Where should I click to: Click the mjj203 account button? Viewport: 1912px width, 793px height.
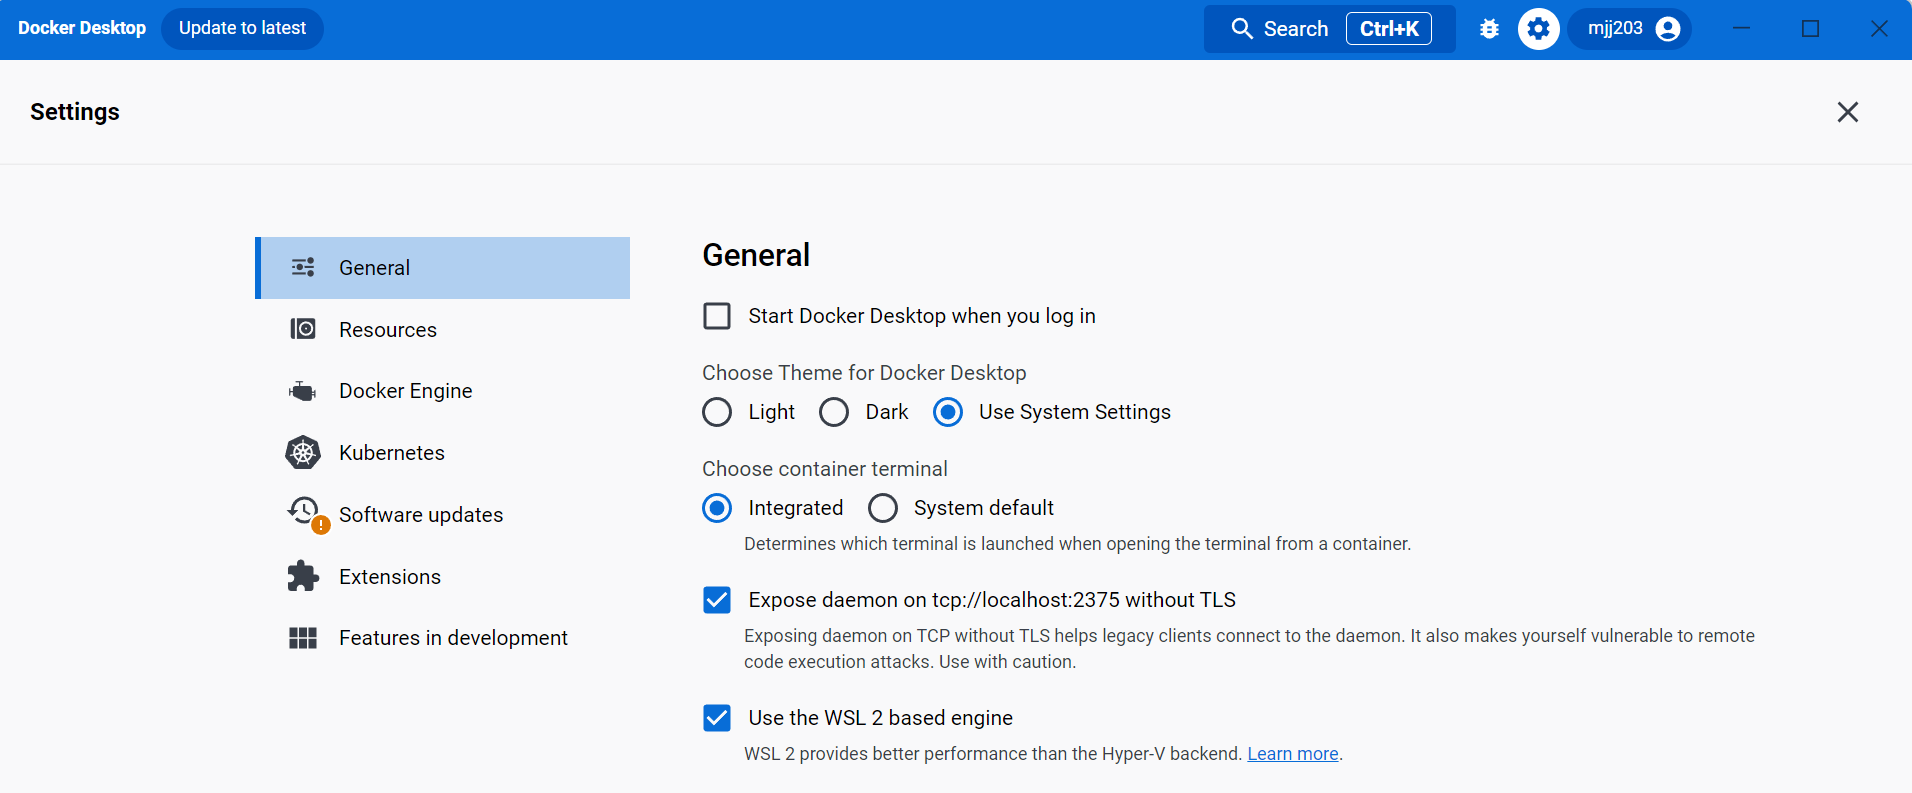click(x=1630, y=29)
